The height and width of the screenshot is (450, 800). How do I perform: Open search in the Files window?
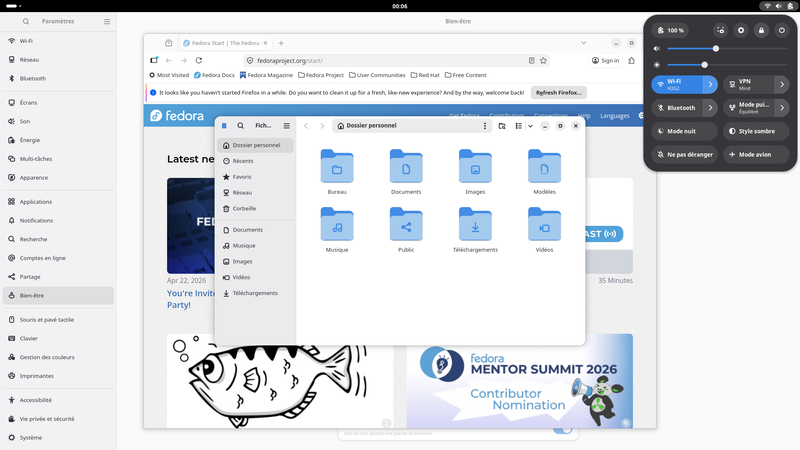coord(240,126)
